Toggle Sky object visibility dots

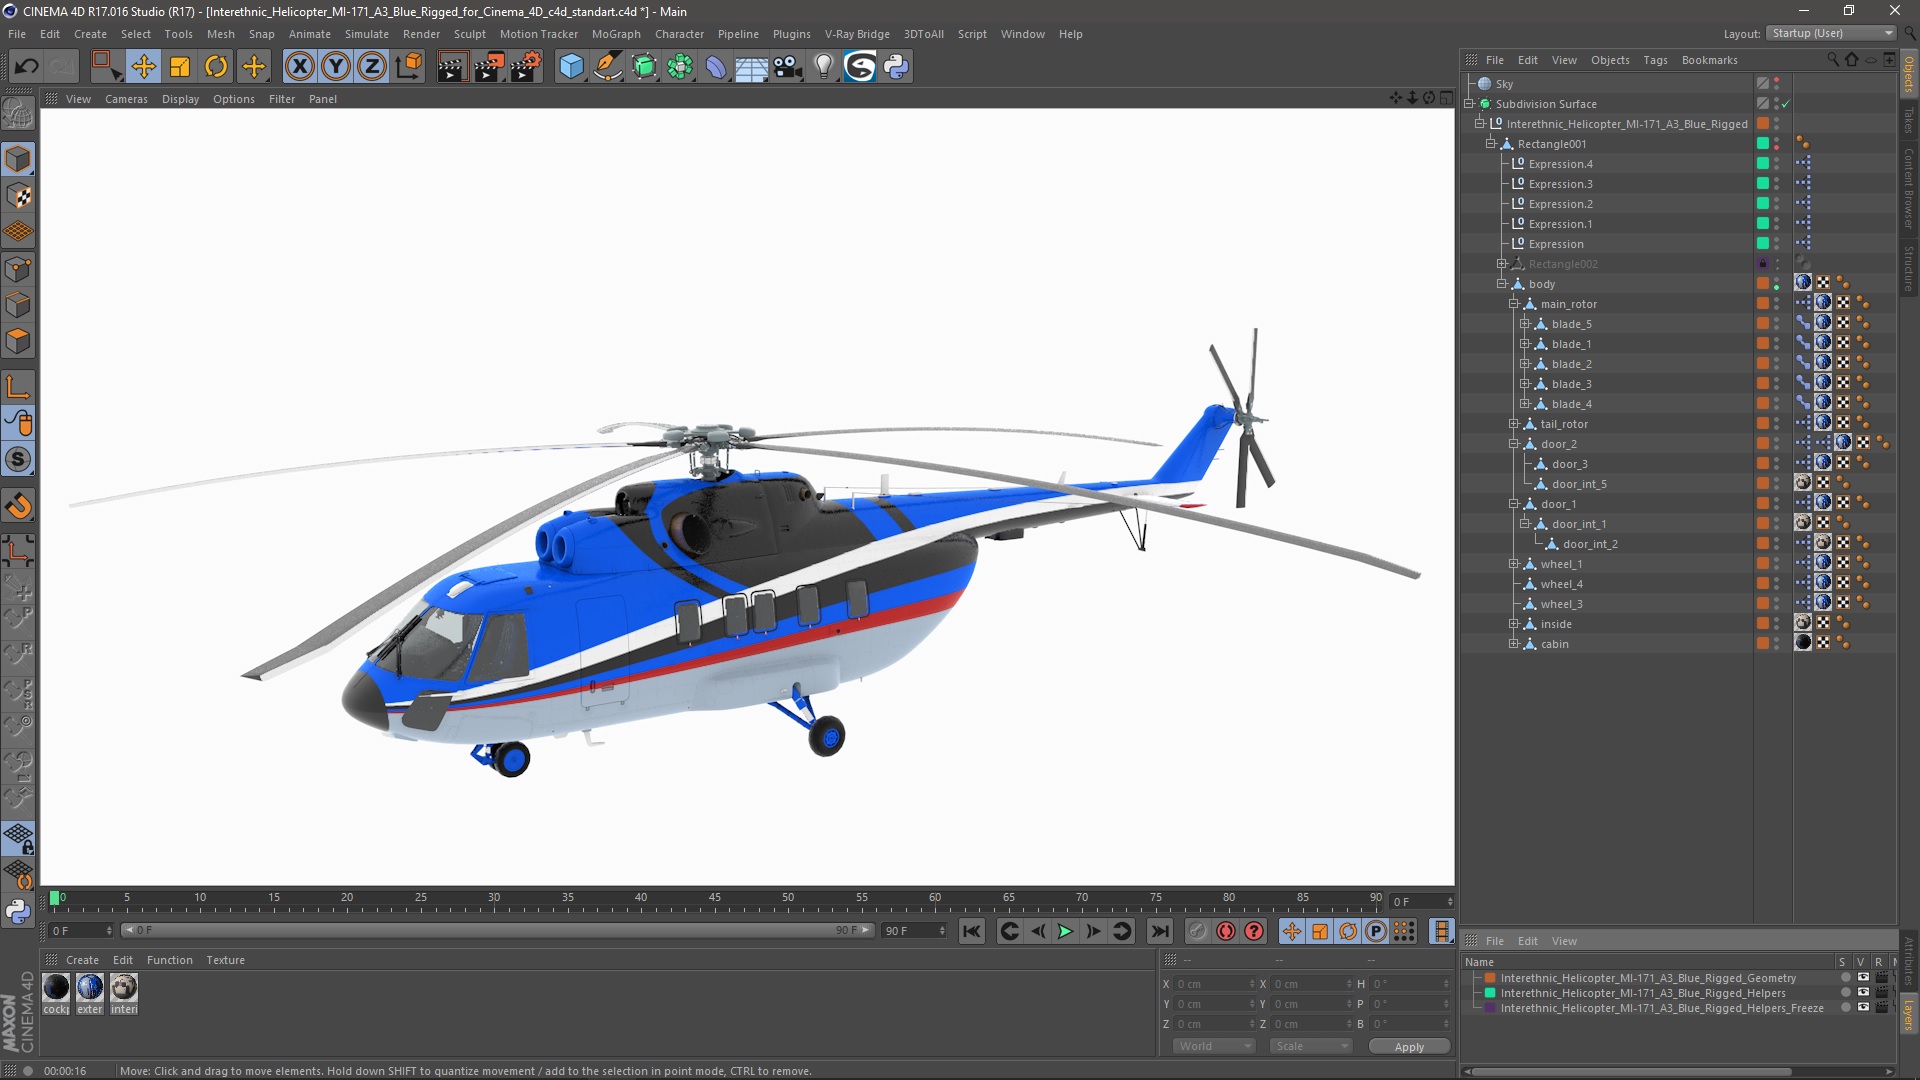1777,84
